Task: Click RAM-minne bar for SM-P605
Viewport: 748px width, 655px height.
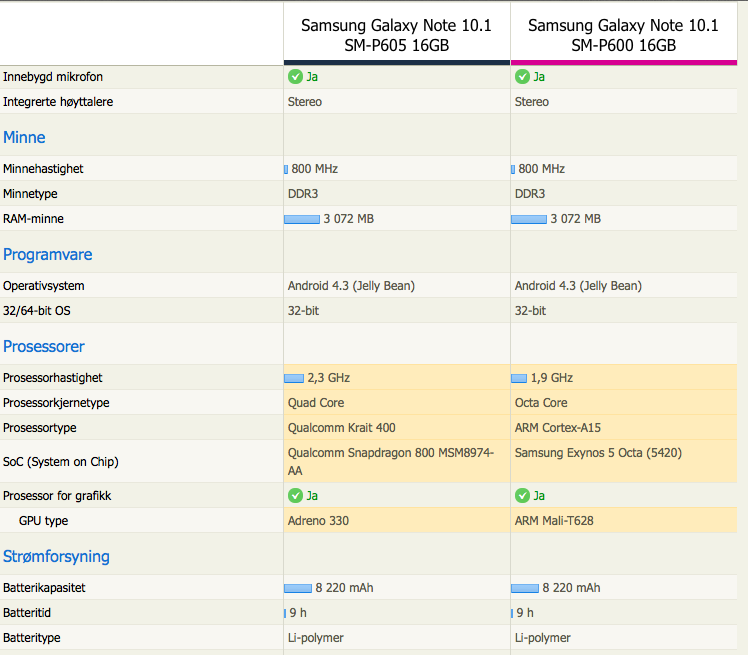Action: (x=302, y=219)
